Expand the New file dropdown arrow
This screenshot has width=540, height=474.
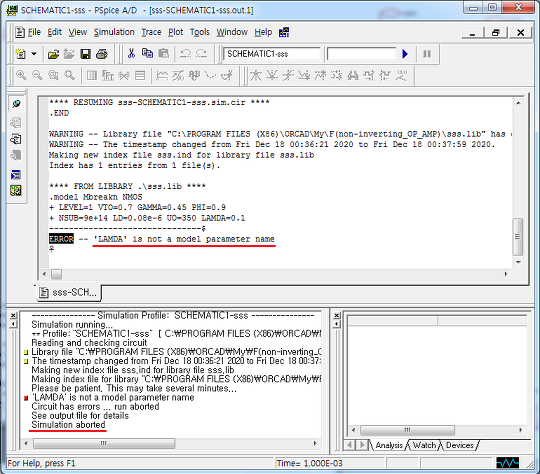(x=34, y=54)
